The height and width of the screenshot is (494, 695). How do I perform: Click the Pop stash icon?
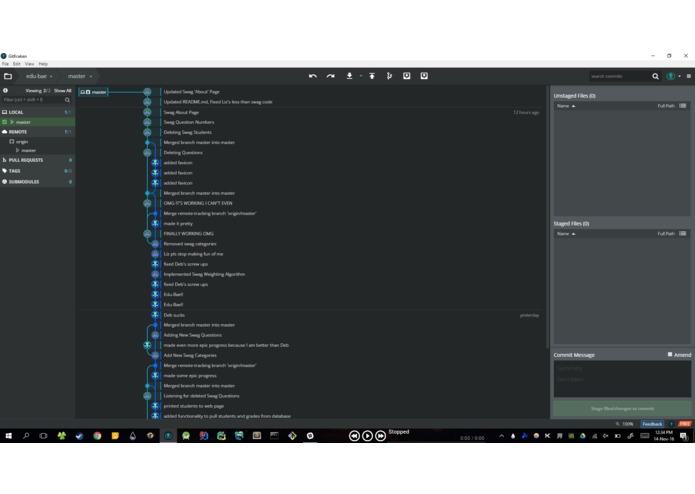point(424,76)
